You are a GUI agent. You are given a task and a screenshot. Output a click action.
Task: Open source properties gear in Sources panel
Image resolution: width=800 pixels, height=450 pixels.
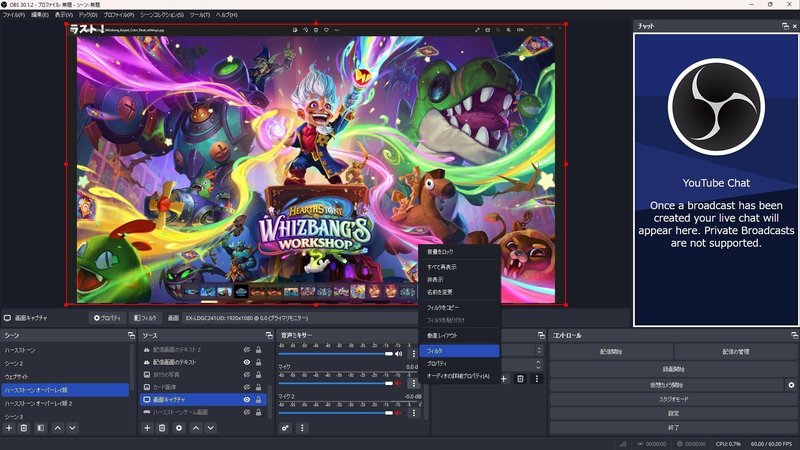pyautogui.click(x=179, y=428)
